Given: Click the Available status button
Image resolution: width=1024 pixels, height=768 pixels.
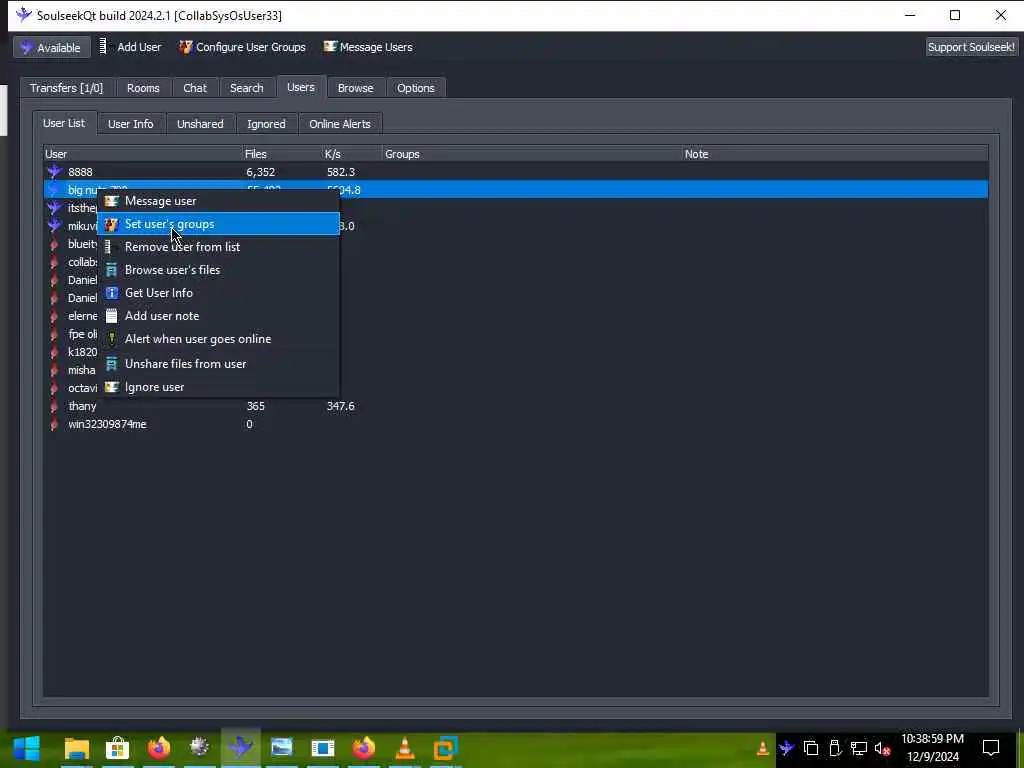Looking at the screenshot, I should click(52, 48).
